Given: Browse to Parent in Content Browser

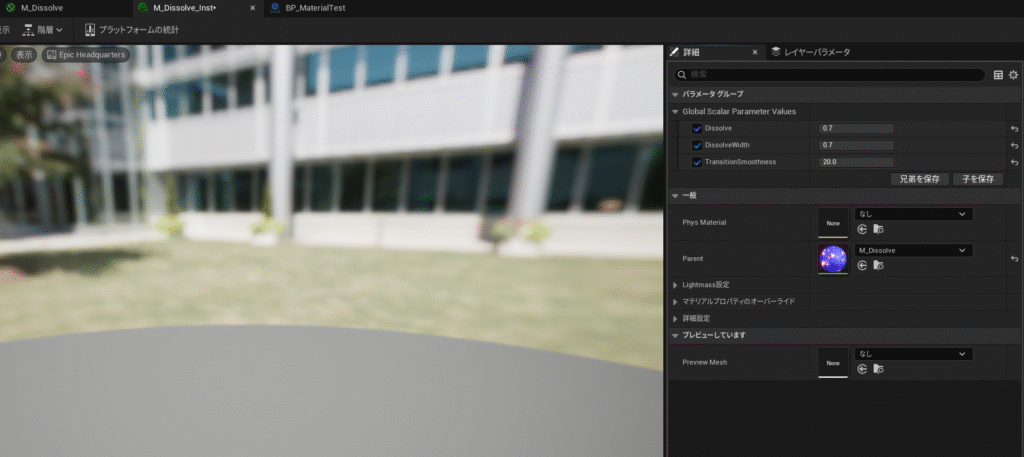Looking at the screenshot, I should point(878,265).
